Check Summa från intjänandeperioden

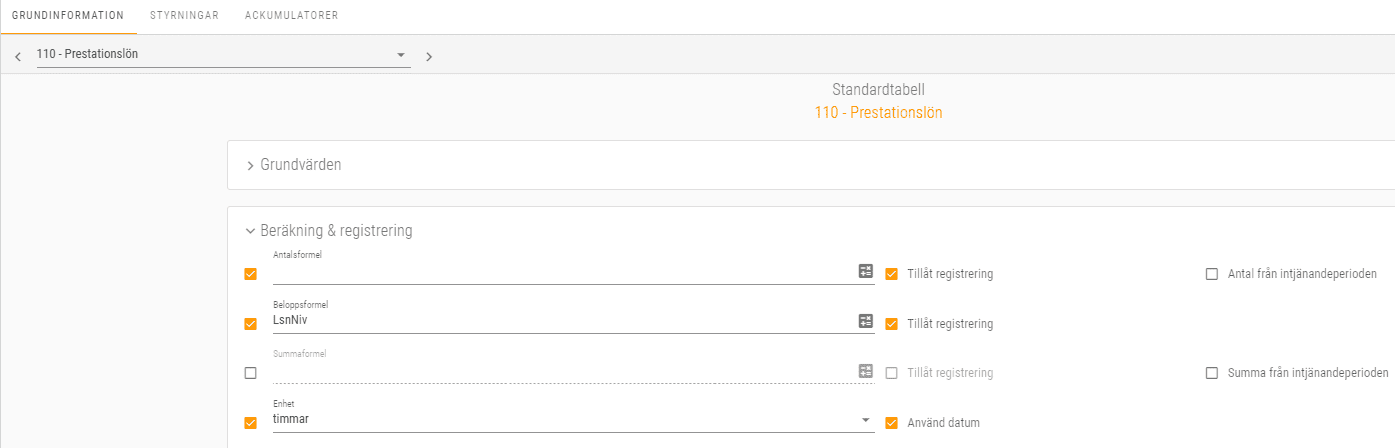[x=1212, y=373]
